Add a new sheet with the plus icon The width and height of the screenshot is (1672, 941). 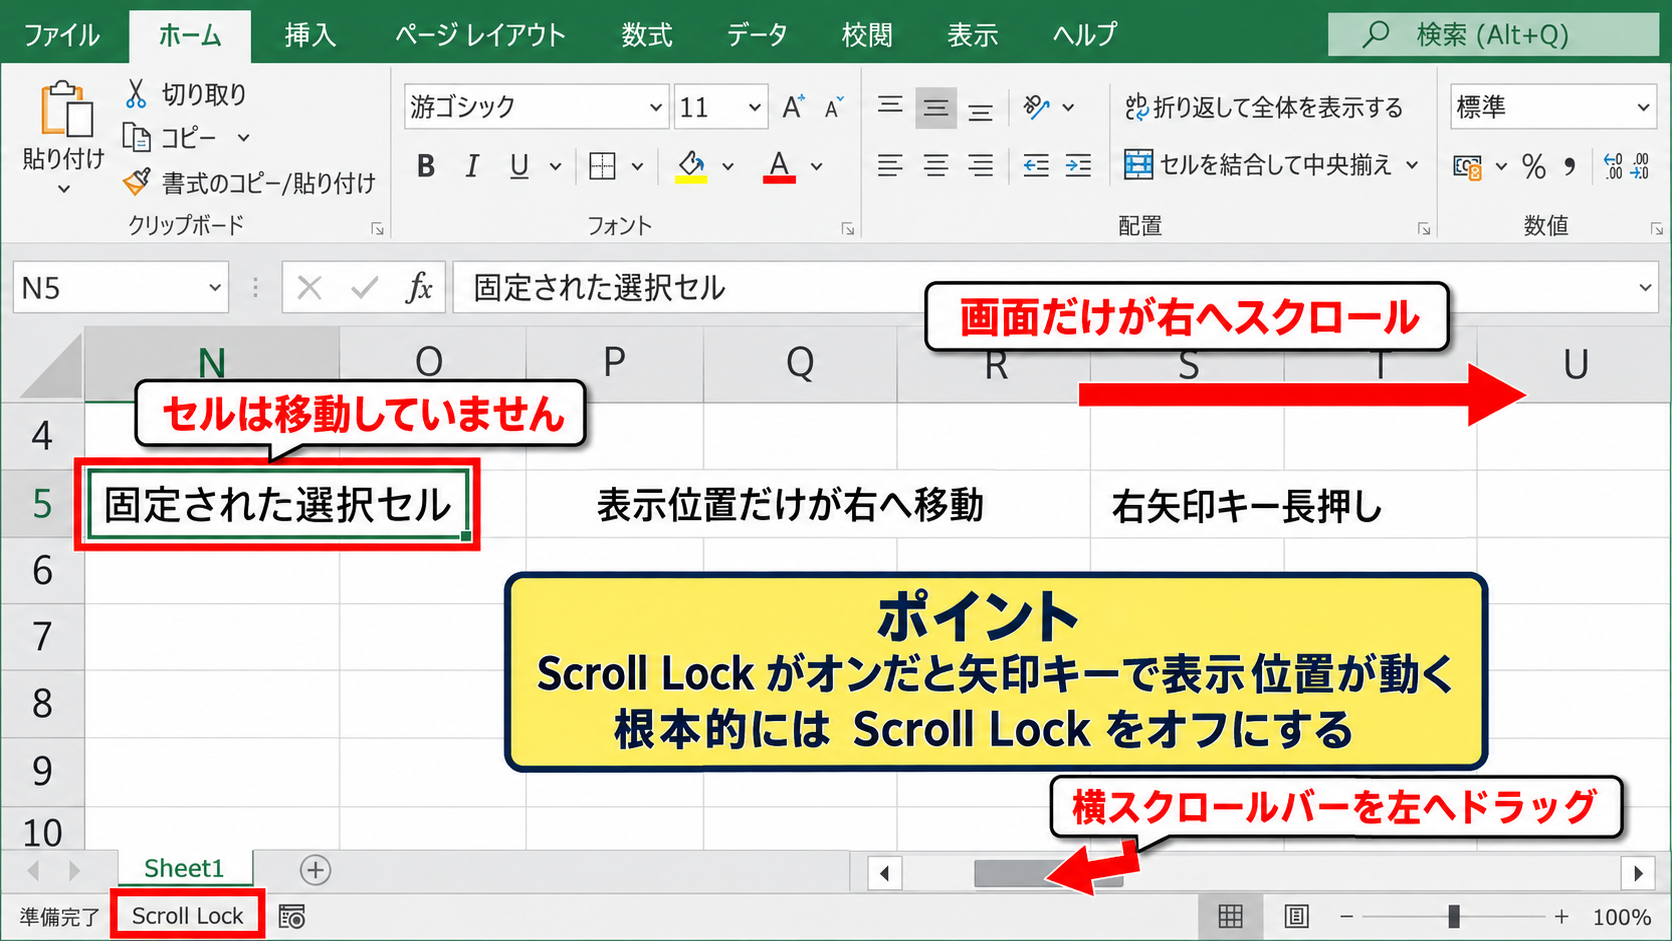pos(315,870)
